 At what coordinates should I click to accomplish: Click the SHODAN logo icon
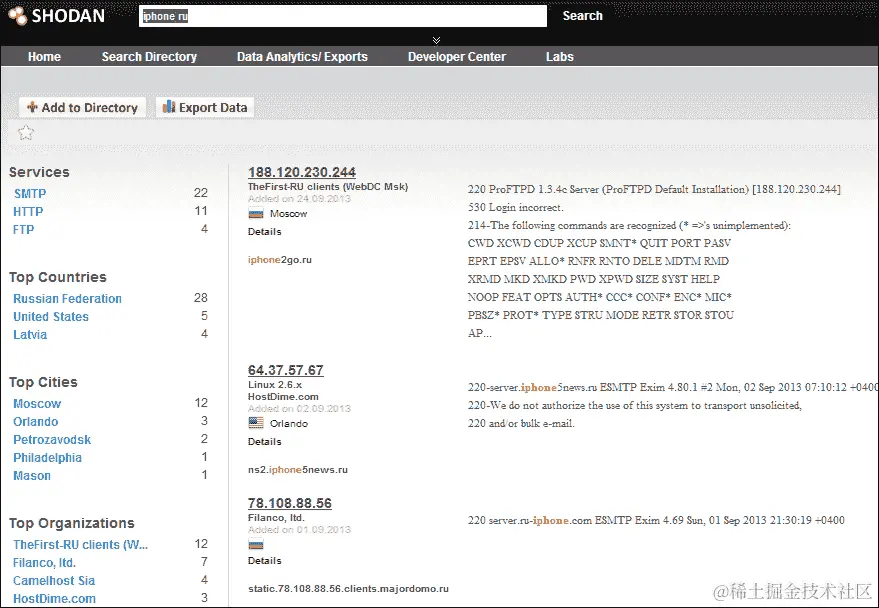tap(17, 16)
